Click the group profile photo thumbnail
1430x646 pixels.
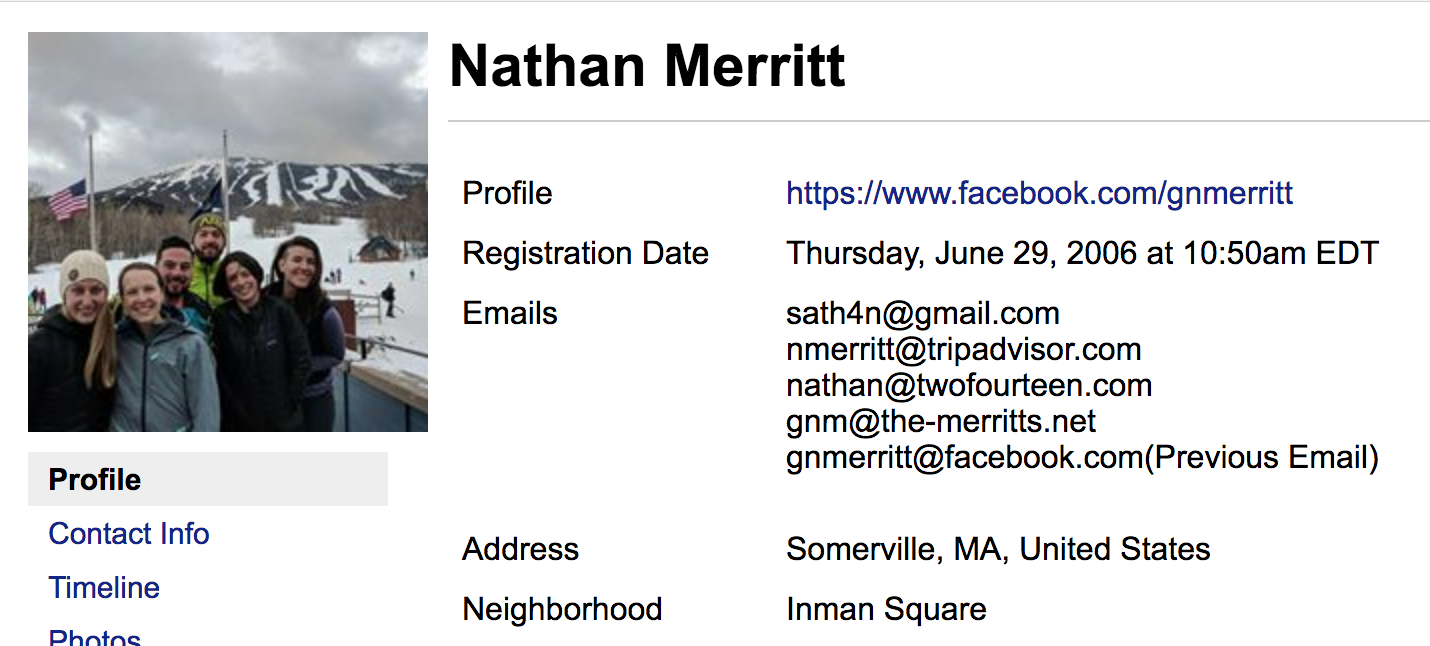point(228,232)
